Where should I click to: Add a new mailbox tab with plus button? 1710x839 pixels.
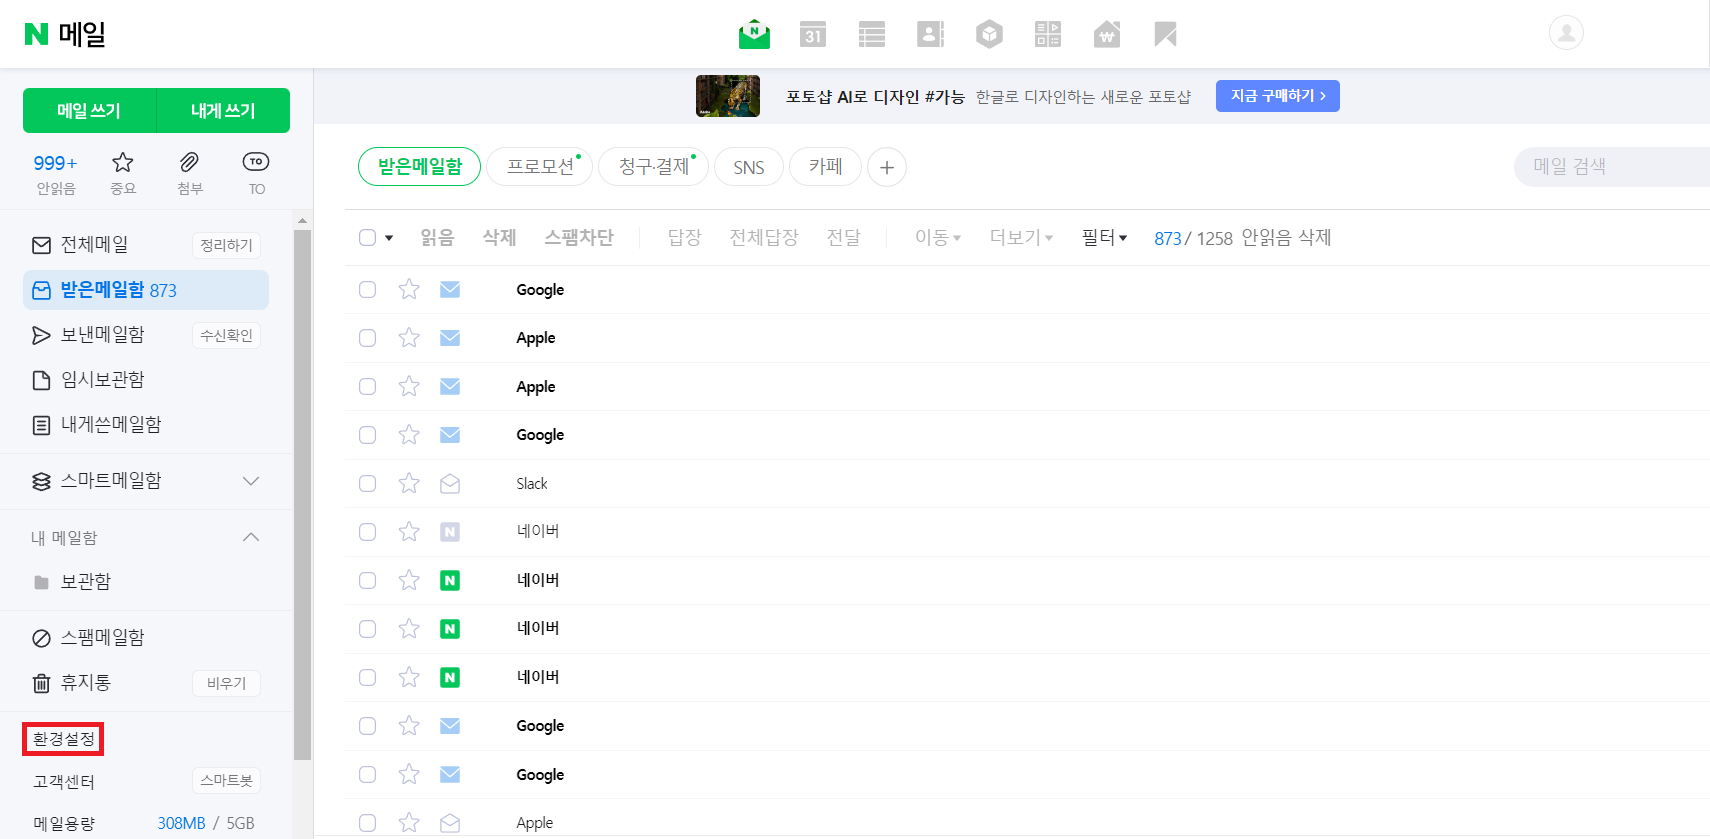point(887,167)
